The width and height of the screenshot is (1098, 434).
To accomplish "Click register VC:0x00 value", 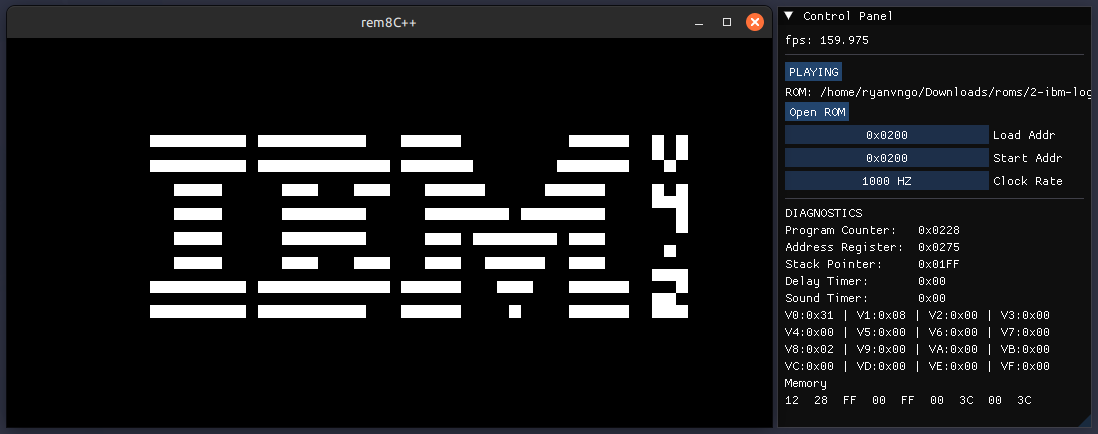I will pyautogui.click(x=809, y=366).
